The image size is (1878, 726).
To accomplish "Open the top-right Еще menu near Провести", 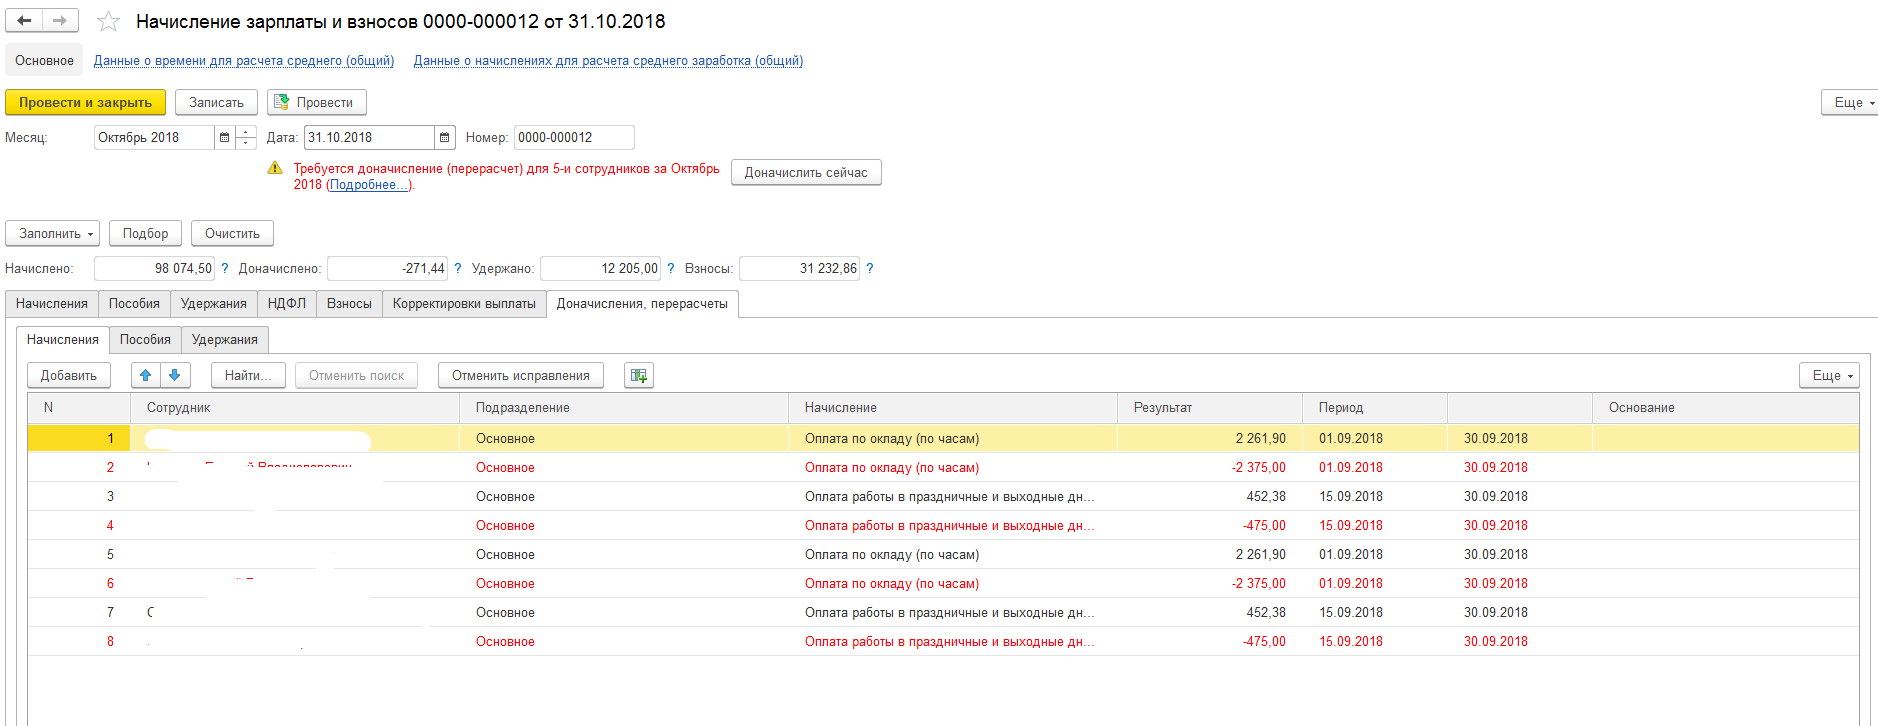I will point(1850,103).
